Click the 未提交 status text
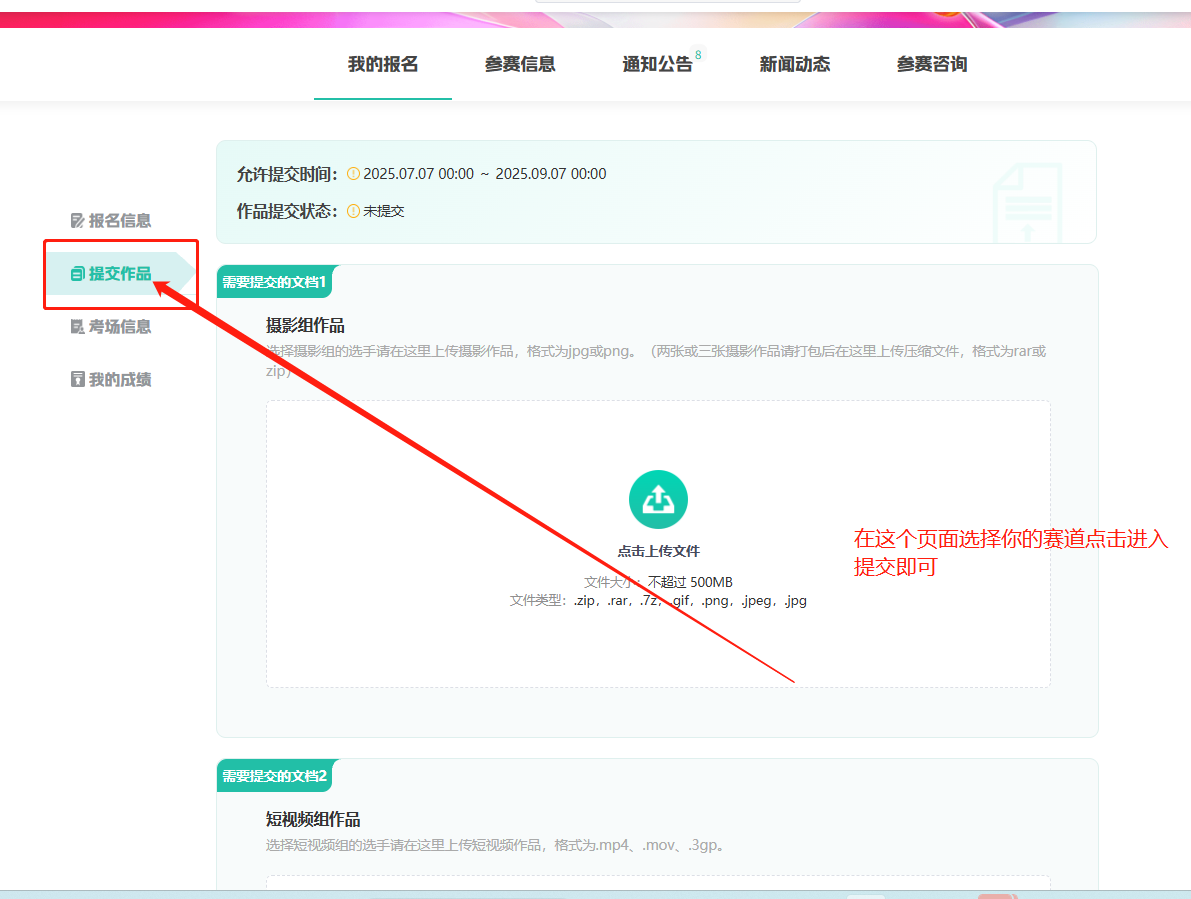The width and height of the screenshot is (1191, 899). click(x=384, y=212)
